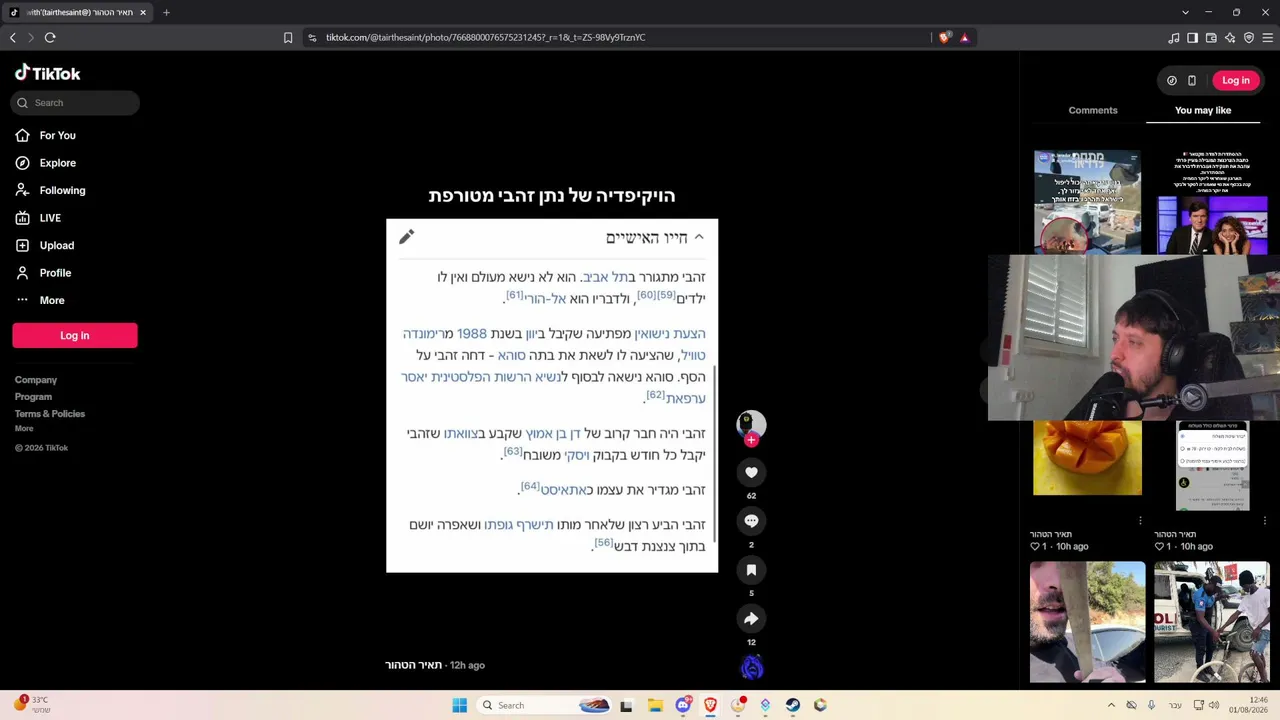Follow the creator with the plus badge
The image size is (1280, 720).
click(751, 440)
